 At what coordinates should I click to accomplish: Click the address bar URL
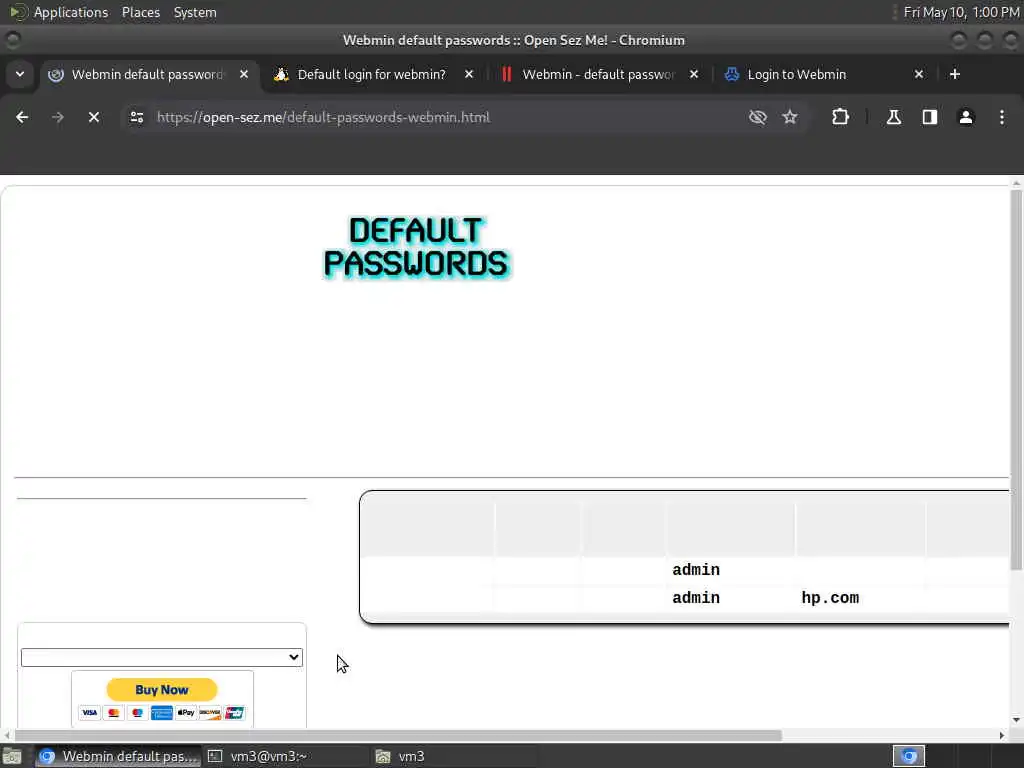pyautogui.click(x=323, y=117)
